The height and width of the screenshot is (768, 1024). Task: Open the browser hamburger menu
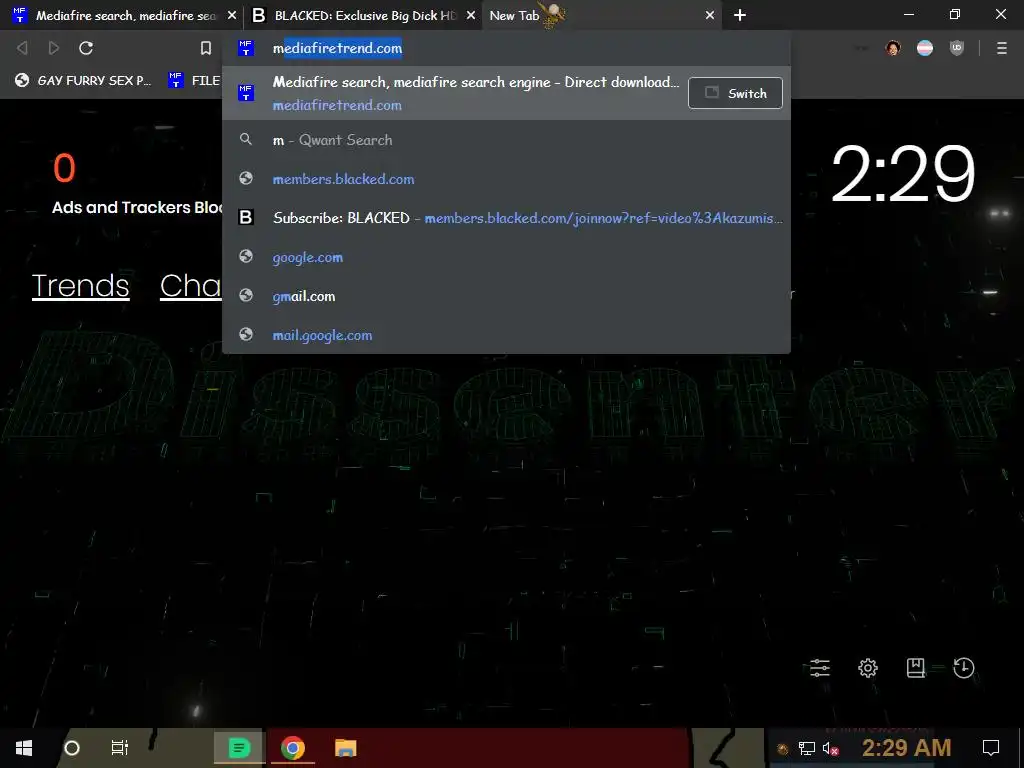1002,48
